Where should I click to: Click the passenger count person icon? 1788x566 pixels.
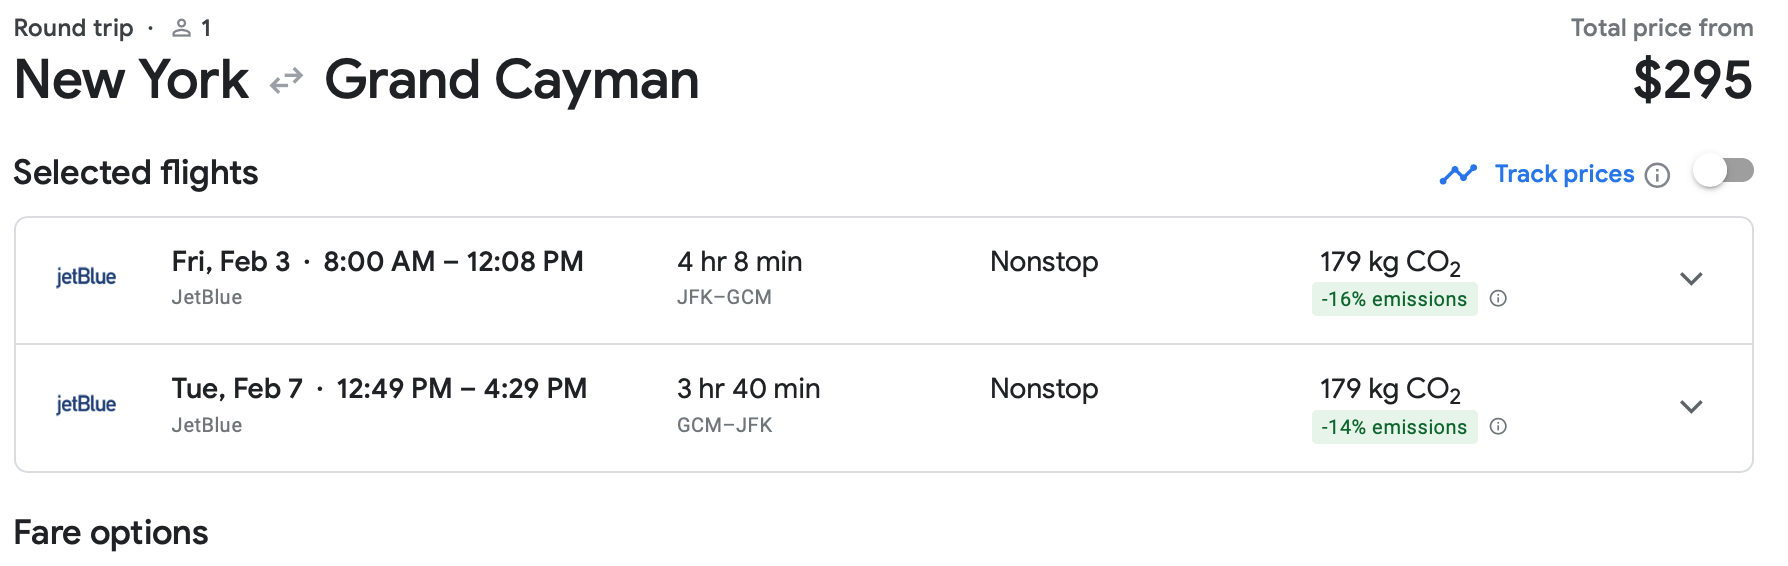point(181,28)
